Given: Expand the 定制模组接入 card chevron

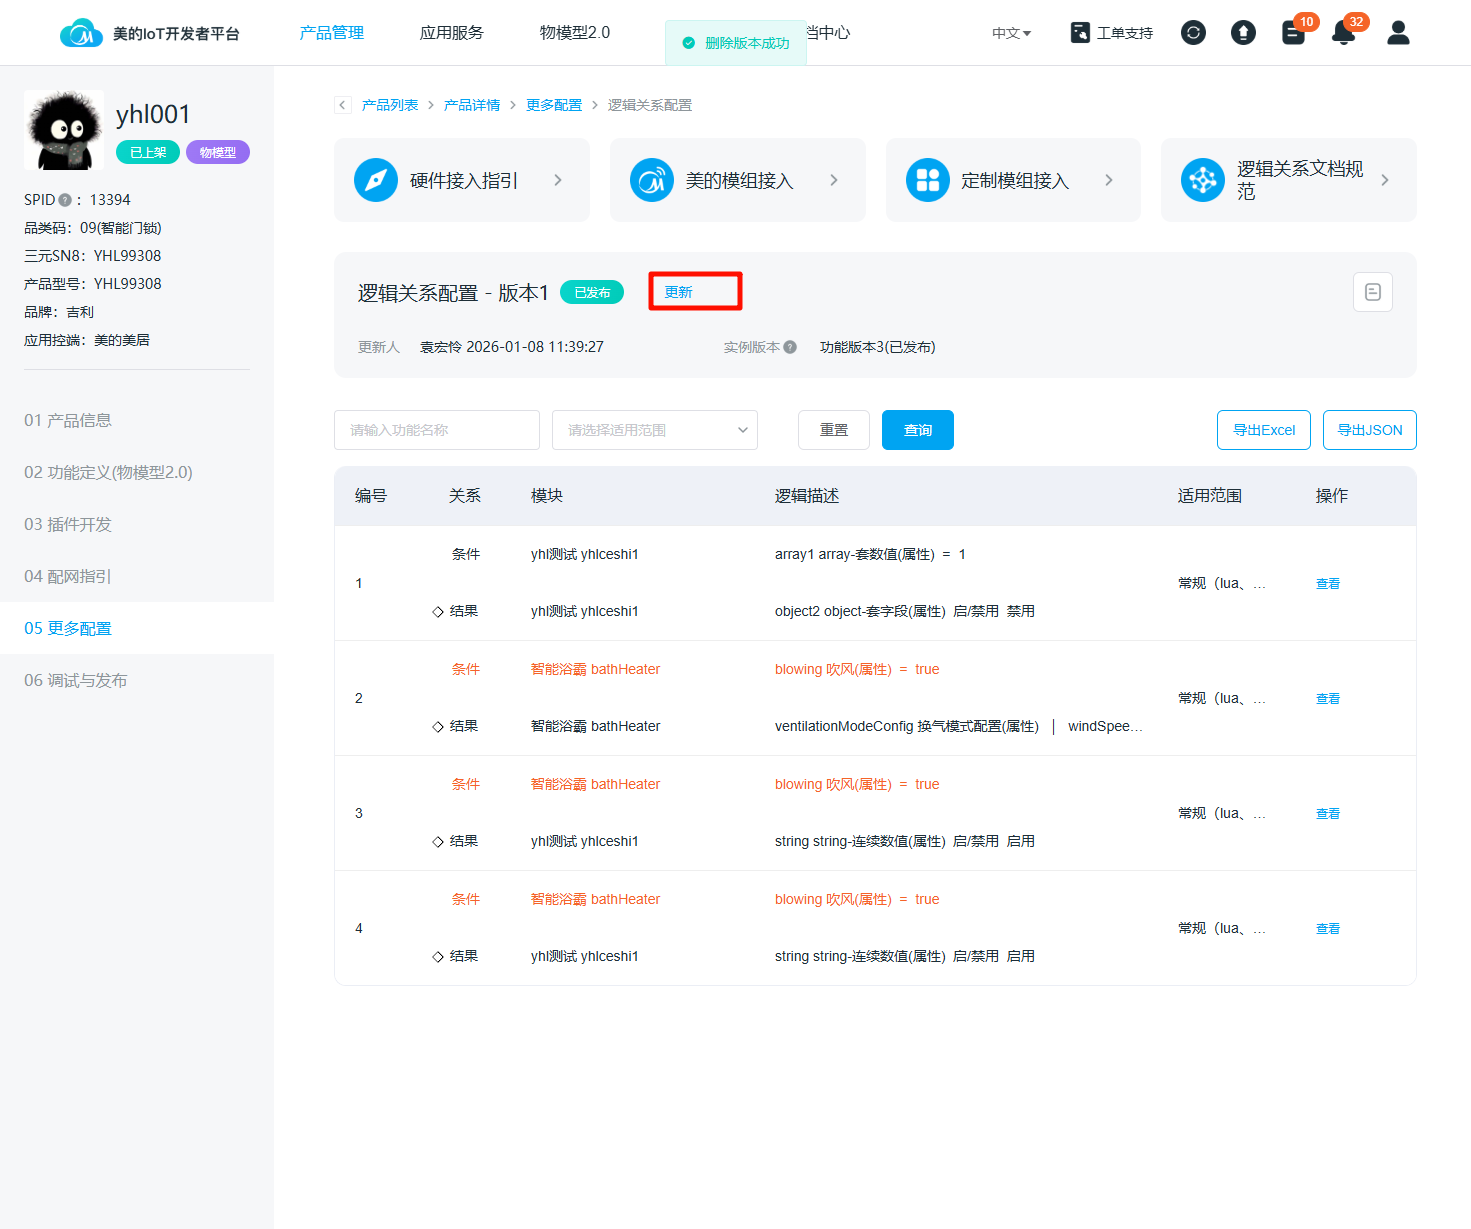Looking at the screenshot, I should point(1109,180).
